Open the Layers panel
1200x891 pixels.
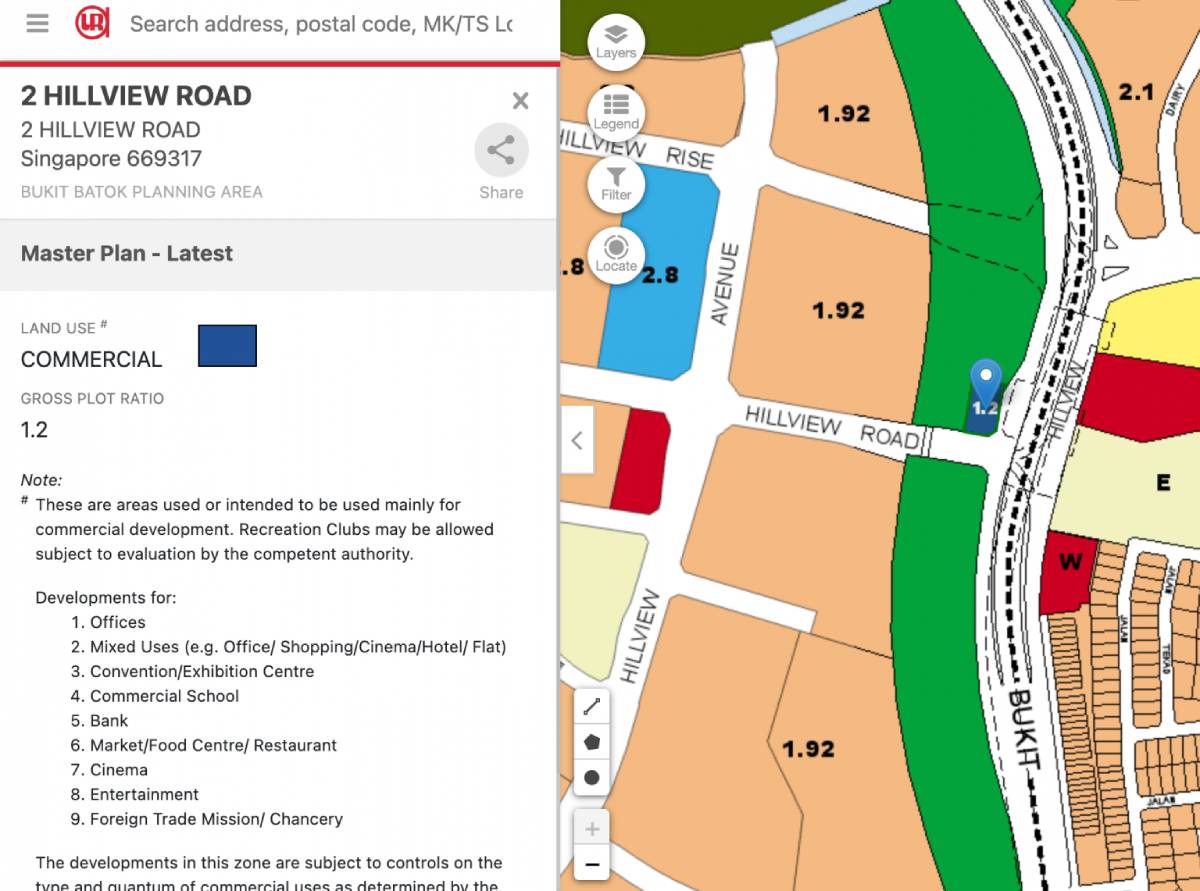[x=616, y=41]
